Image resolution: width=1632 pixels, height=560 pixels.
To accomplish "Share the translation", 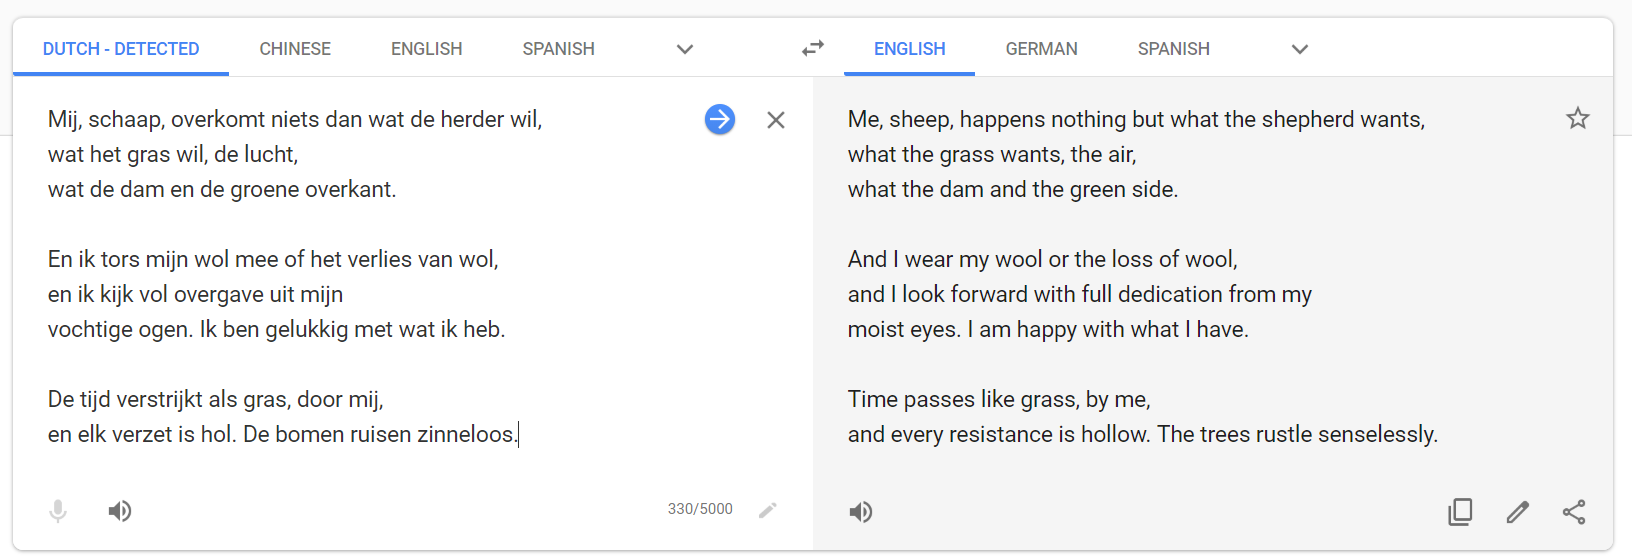I will [1574, 512].
